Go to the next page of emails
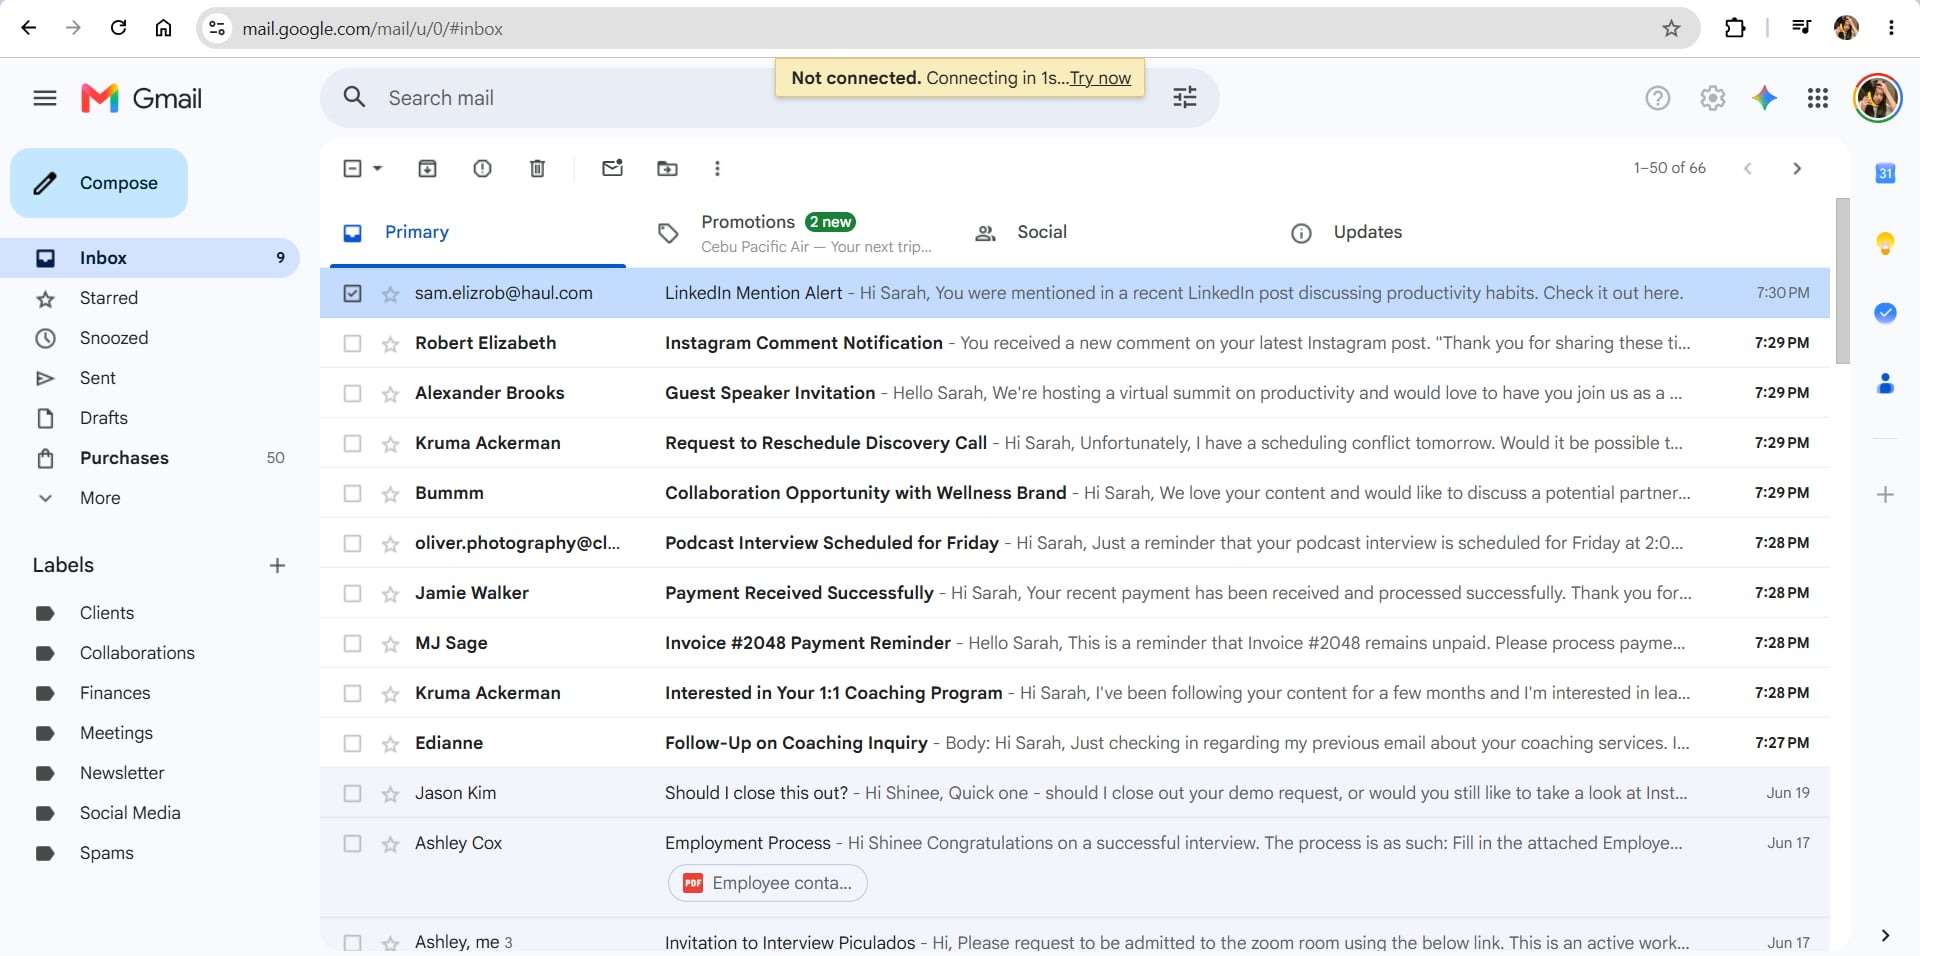 point(1797,168)
